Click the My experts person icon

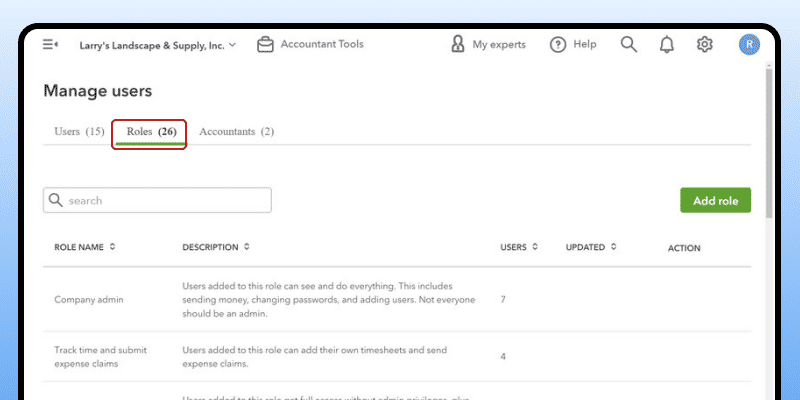[x=458, y=44]
